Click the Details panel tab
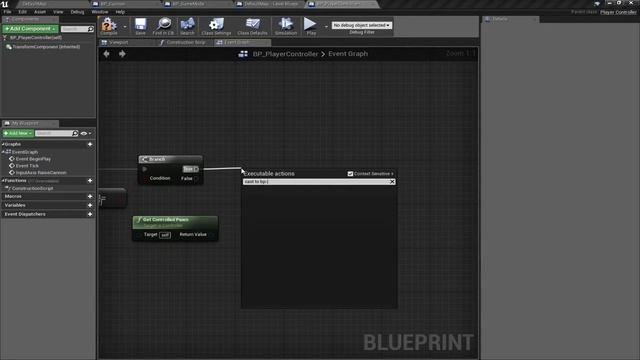Screen dimensions: 640x360 pos(510,19)
